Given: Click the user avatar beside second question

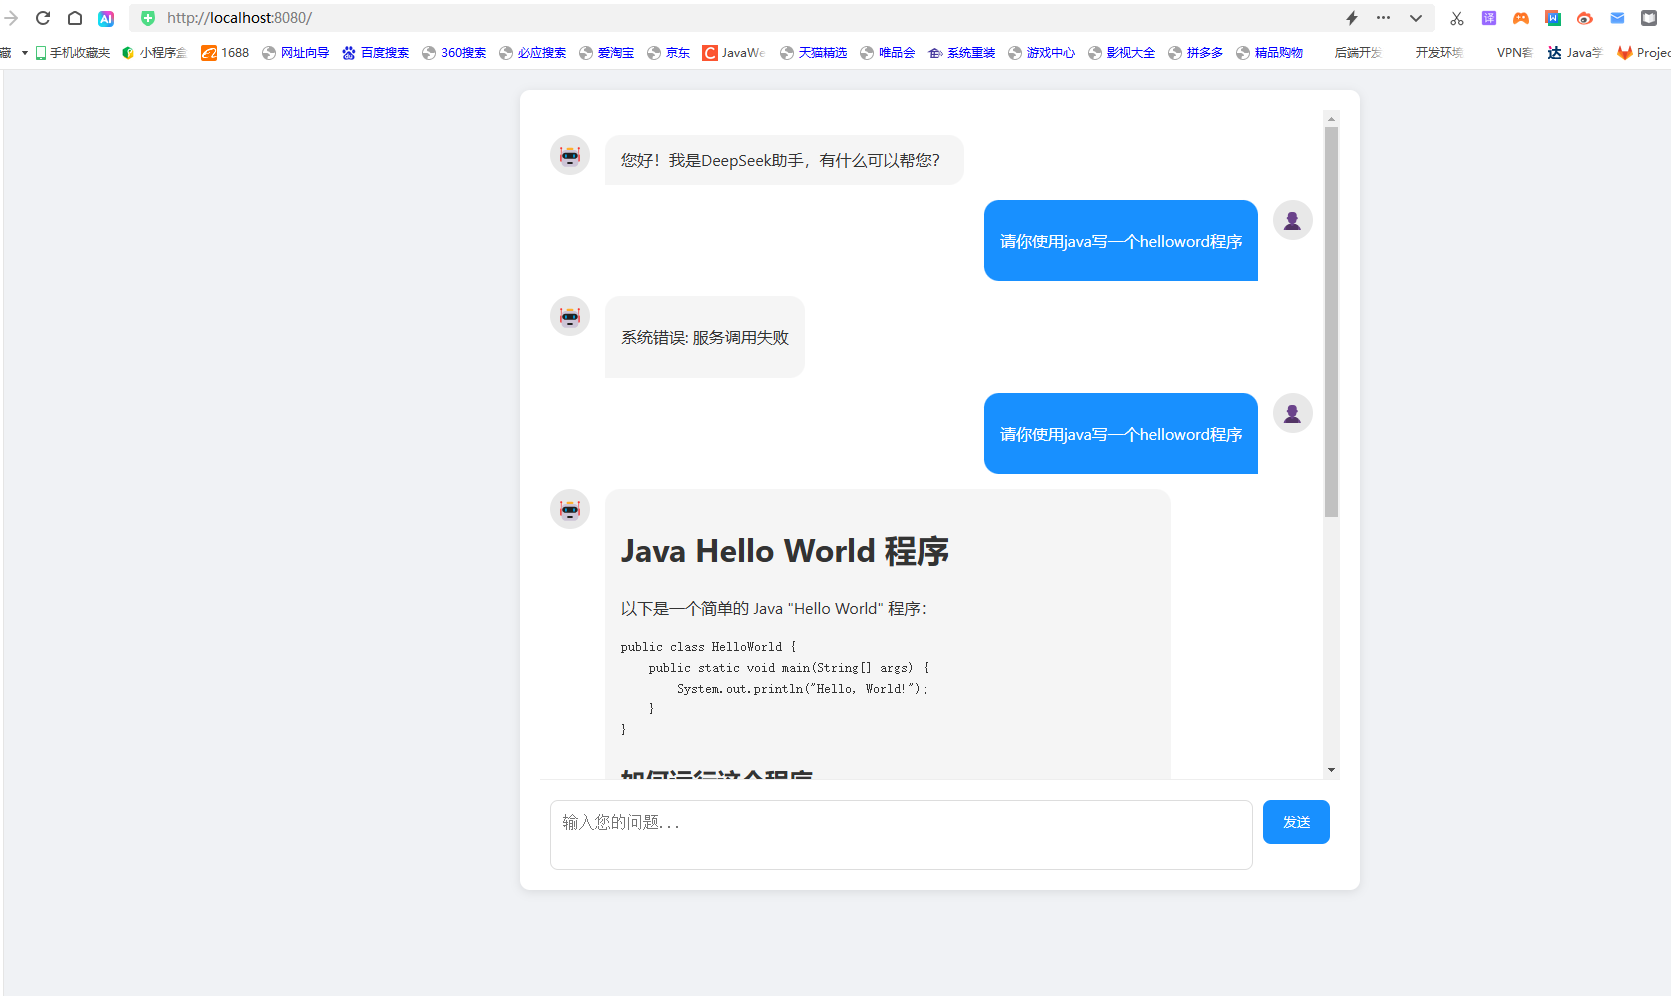Looking at the screenshot, I should point(1292,413).
